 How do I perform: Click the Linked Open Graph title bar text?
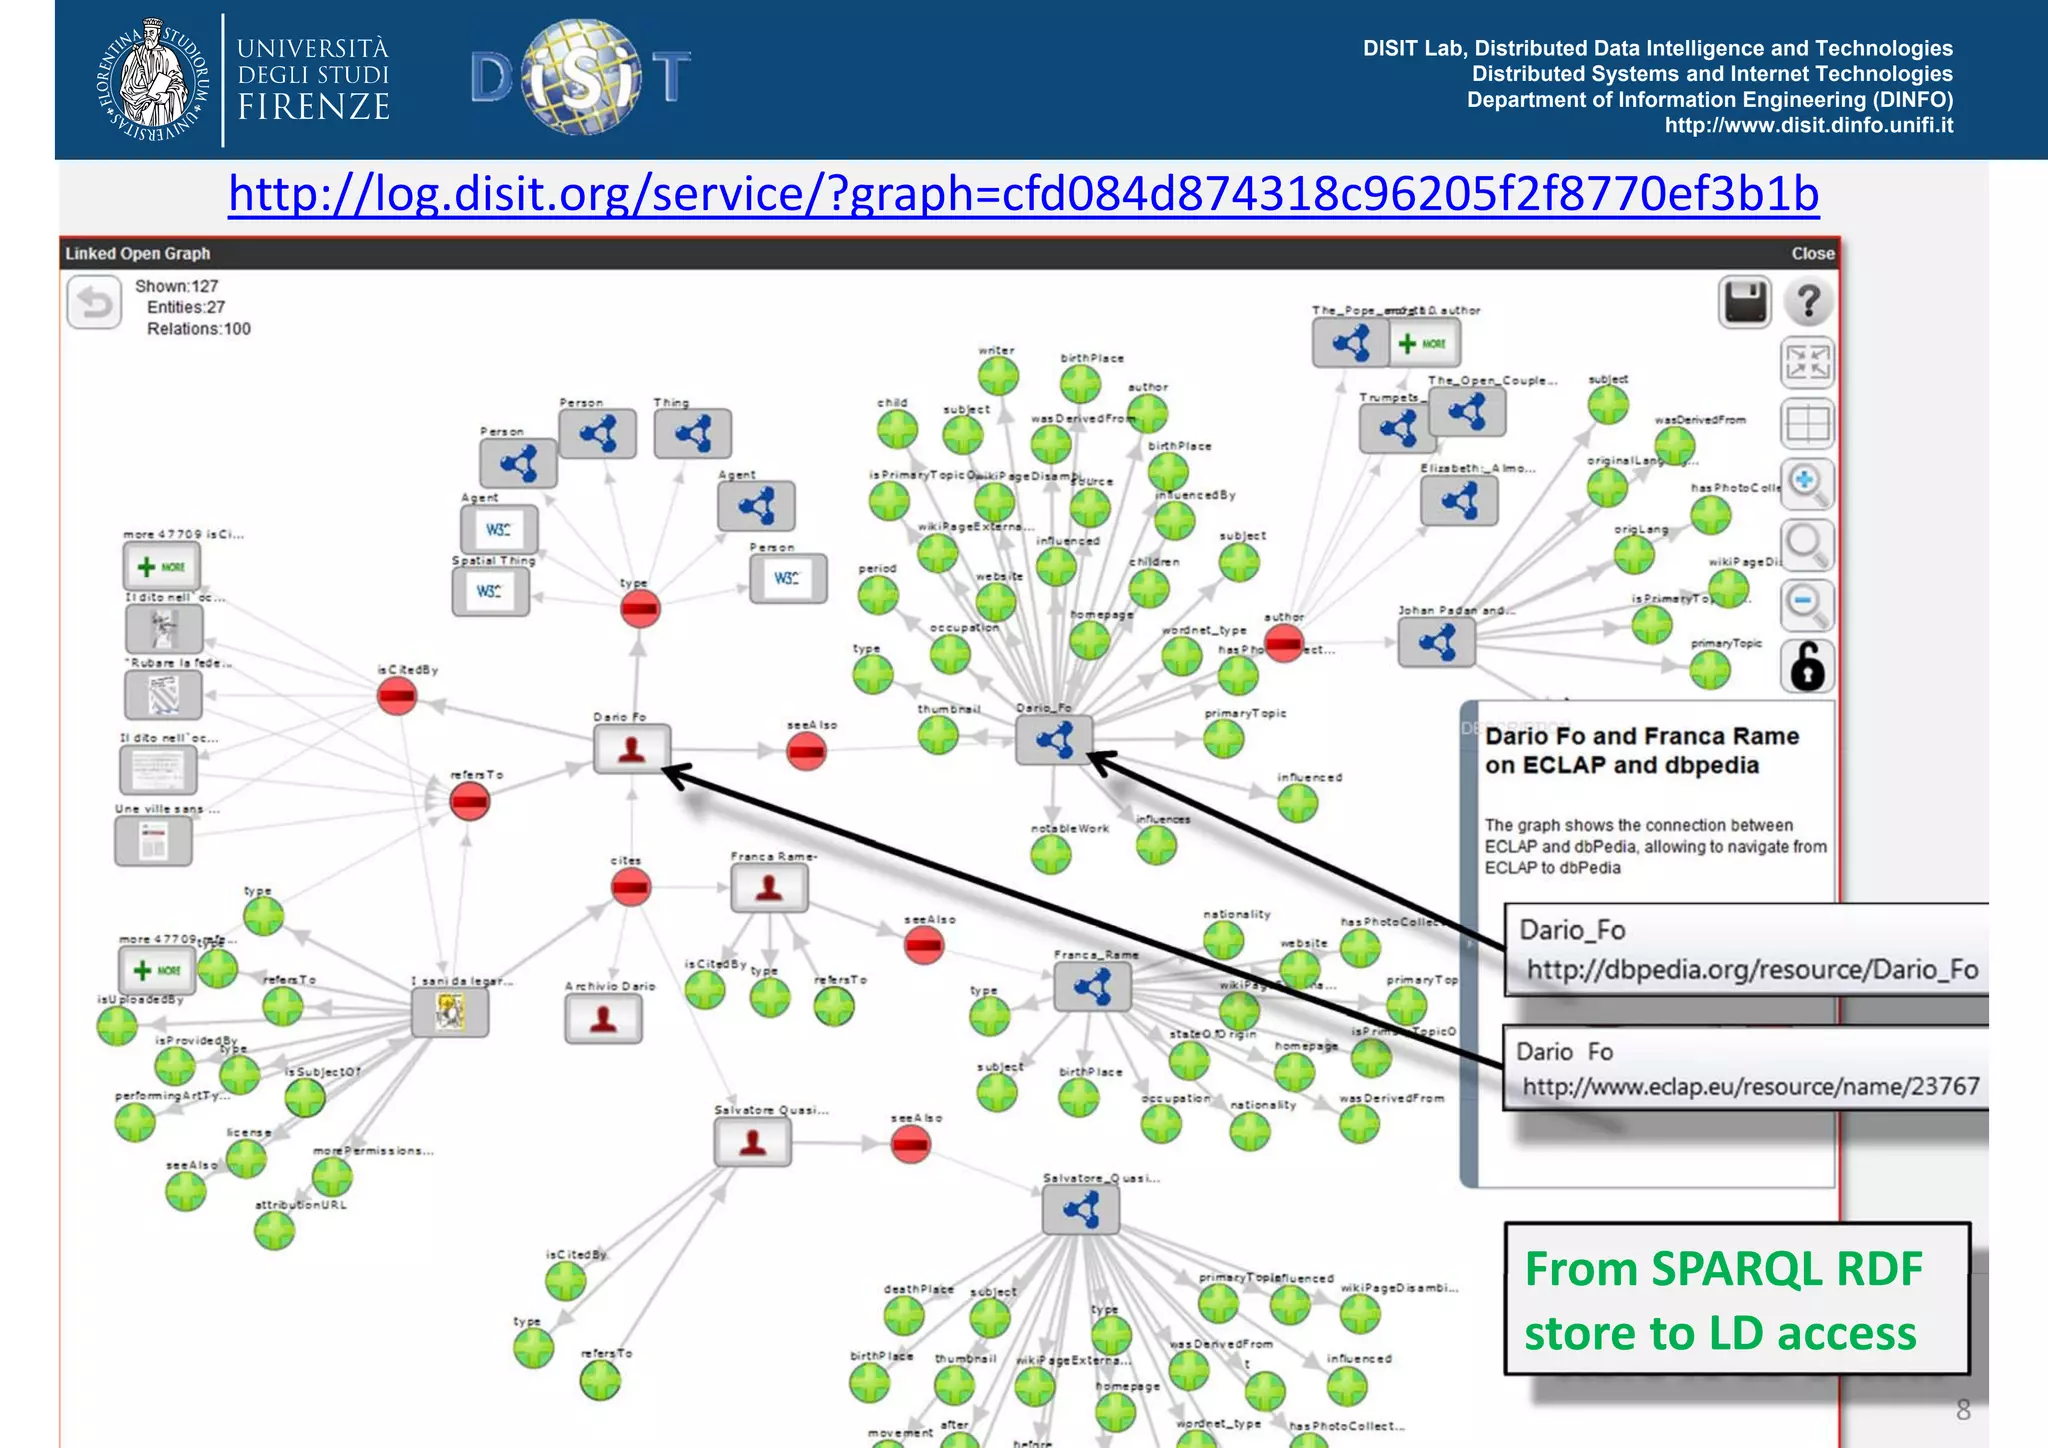[138, 254]
